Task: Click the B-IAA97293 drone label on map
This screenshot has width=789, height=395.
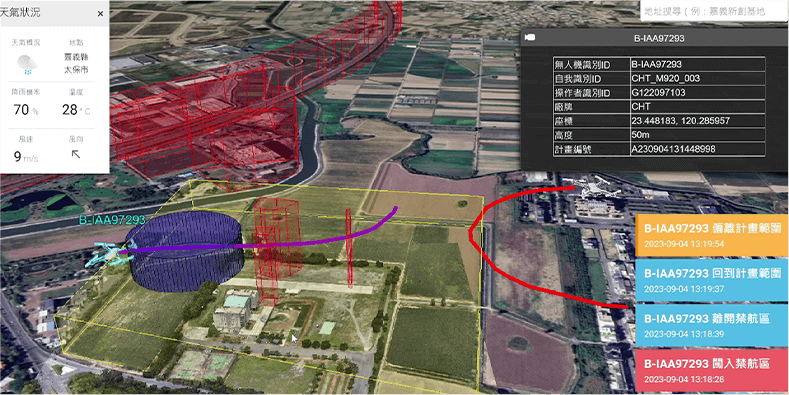Action: pos(112,219)
